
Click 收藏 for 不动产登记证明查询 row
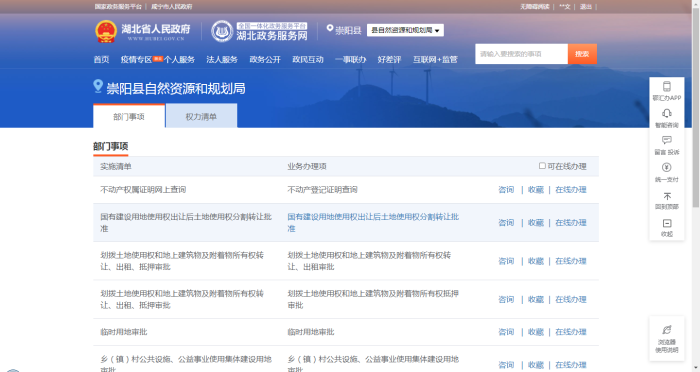(536, 189)
